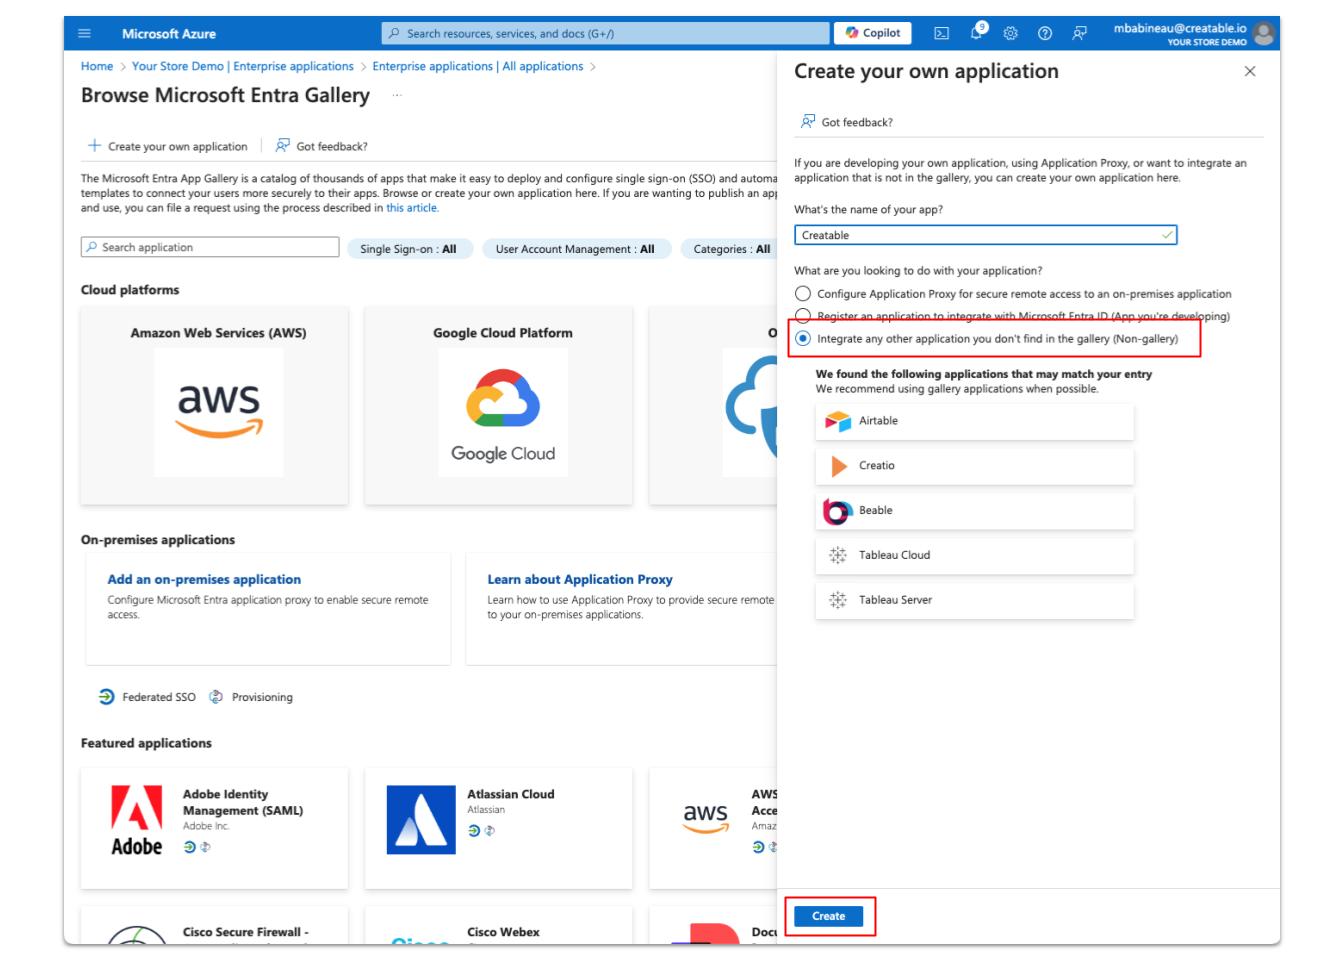The width and height of the screenshot is (1344, 960).
Task: Click the Federated SSO legend icon
Action: pyautogui.click(x=107, y=697)
